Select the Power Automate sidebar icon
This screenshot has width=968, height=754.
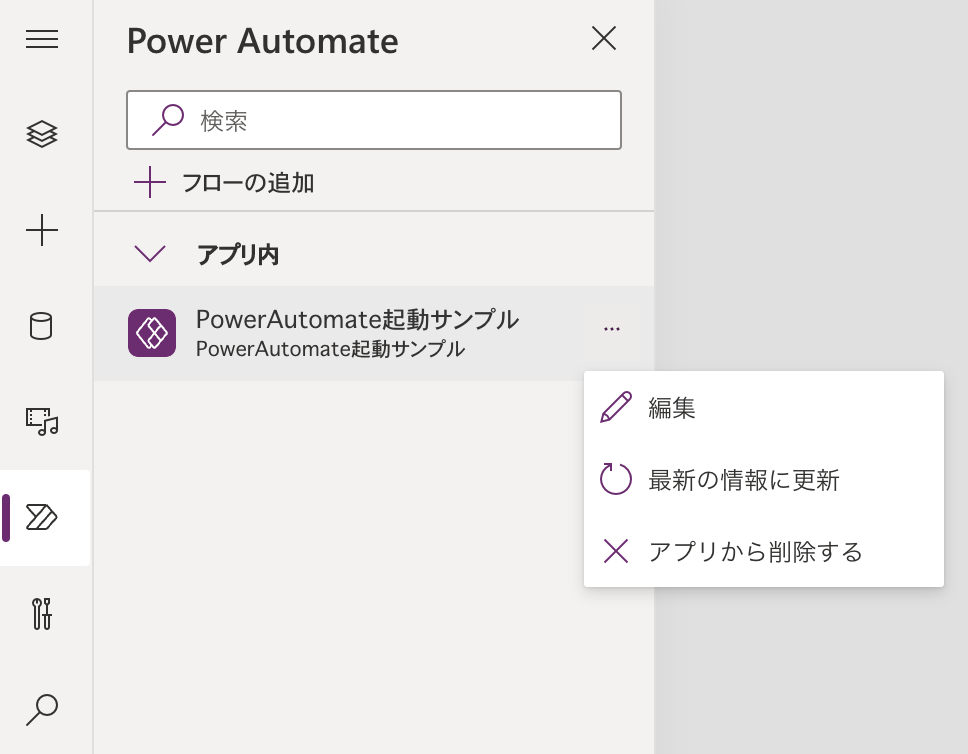tap(42, 517)
